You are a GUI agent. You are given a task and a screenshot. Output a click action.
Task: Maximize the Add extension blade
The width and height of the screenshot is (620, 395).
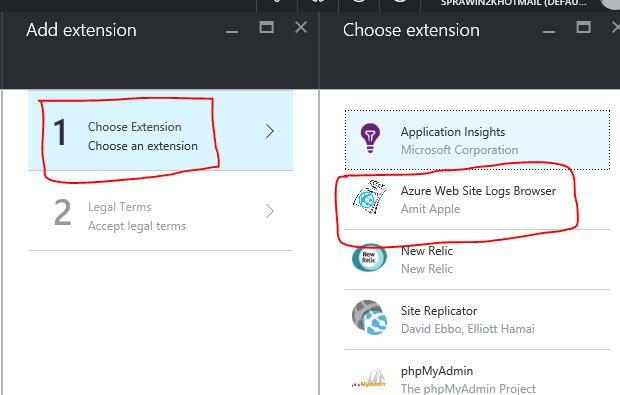coord(266,27)
